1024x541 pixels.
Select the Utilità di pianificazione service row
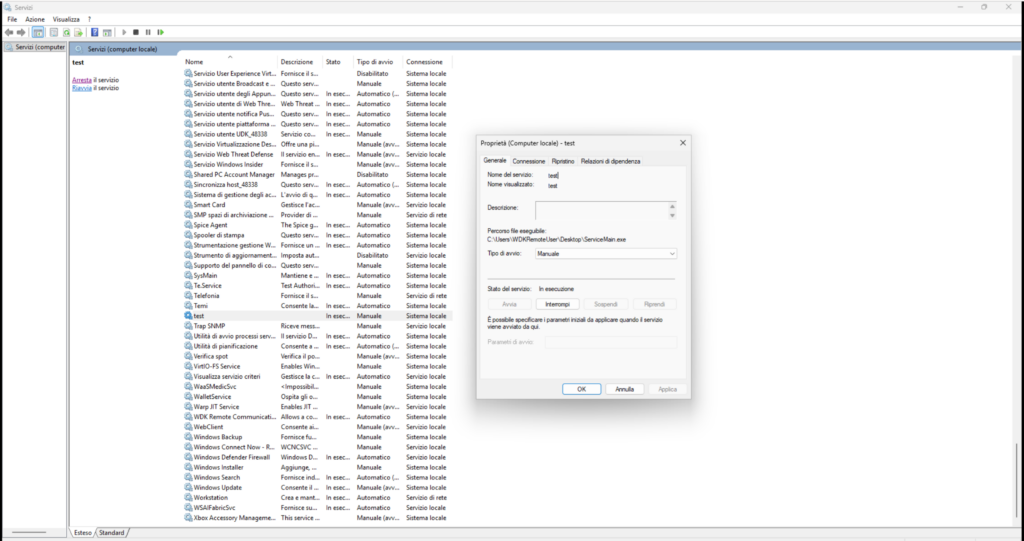coord(317,346)
